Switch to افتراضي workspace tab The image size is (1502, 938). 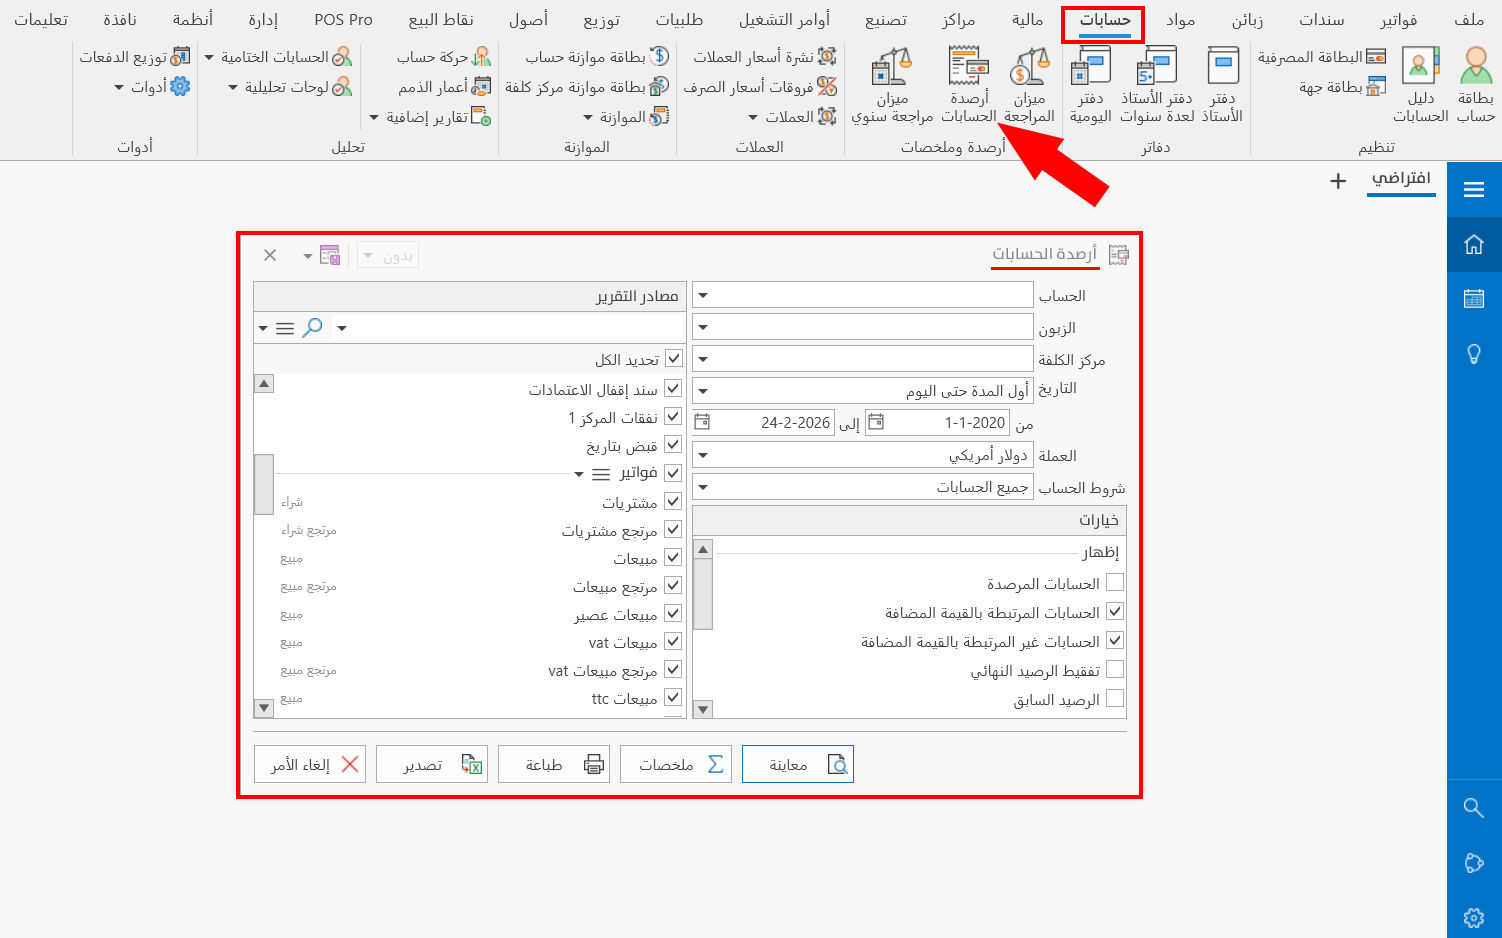pos(1401,179)
